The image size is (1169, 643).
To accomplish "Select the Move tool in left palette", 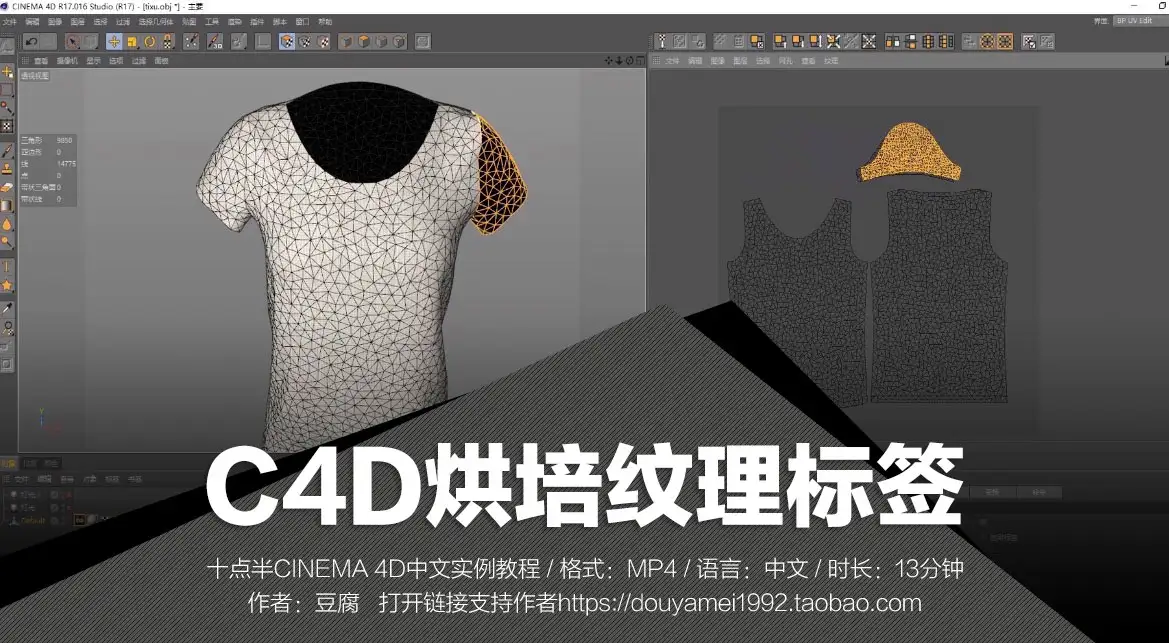I will tap(7, 72).
